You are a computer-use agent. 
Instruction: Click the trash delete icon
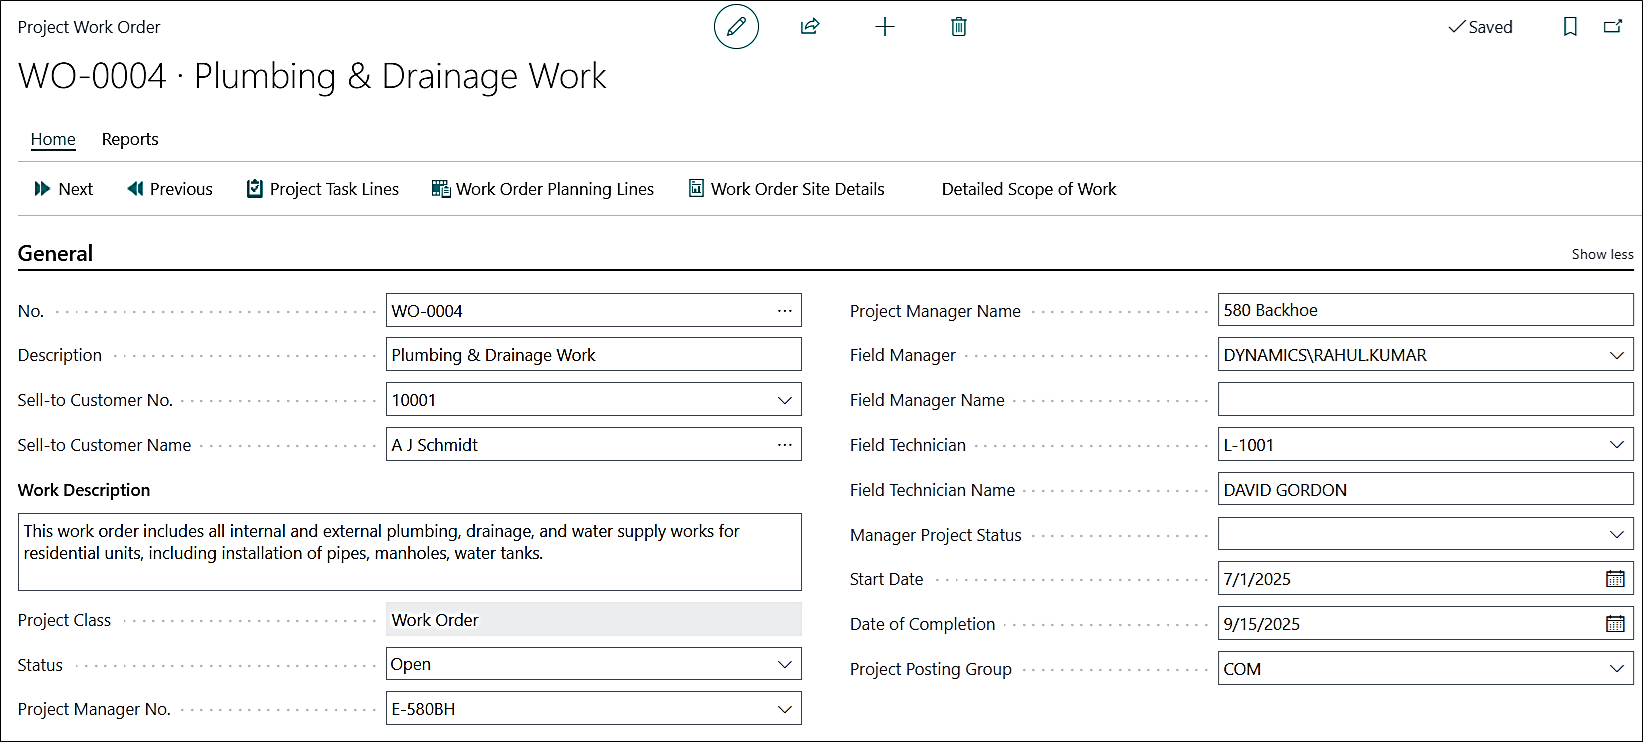(x=958, y=27)
